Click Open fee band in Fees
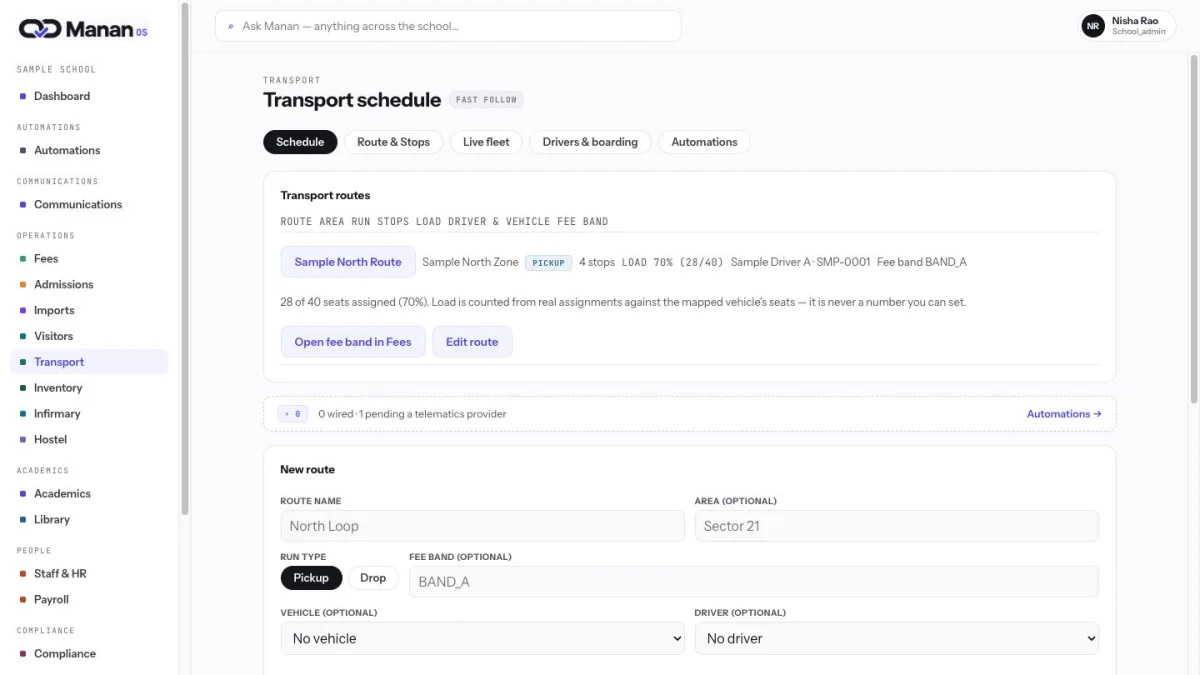The width and height of the screenshot is (1200, 675). tap(353, 342)
